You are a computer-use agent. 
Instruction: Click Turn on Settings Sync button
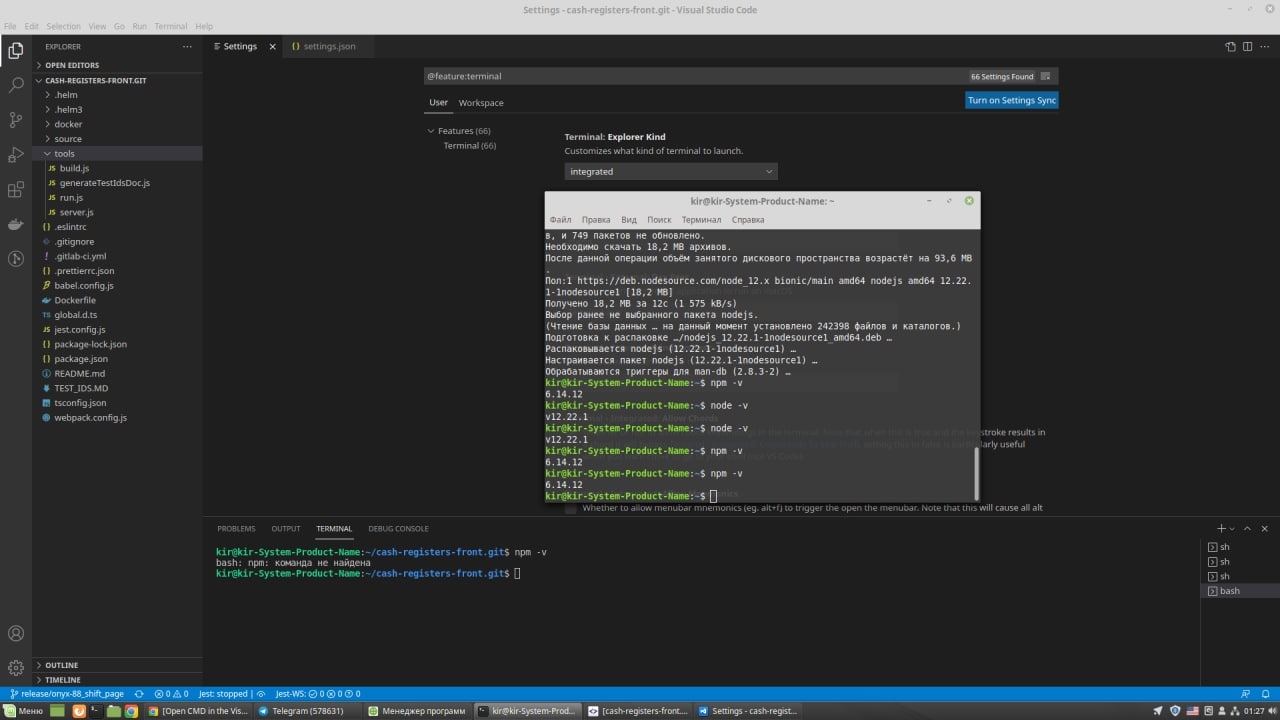1012,100
